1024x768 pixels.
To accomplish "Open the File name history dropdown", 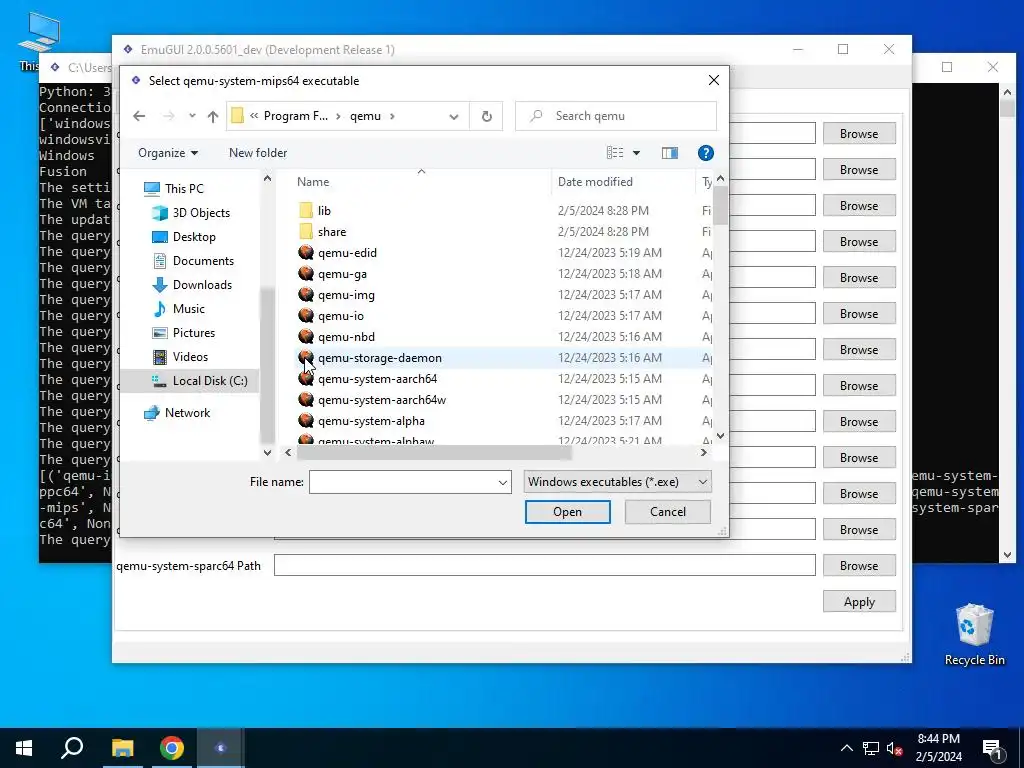I will (503, 483).
